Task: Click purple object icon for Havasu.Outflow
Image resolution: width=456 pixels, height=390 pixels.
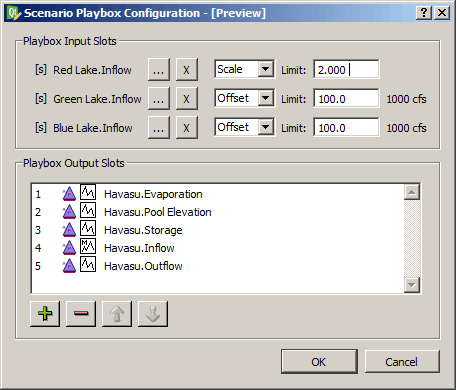Action: point(69,266)
